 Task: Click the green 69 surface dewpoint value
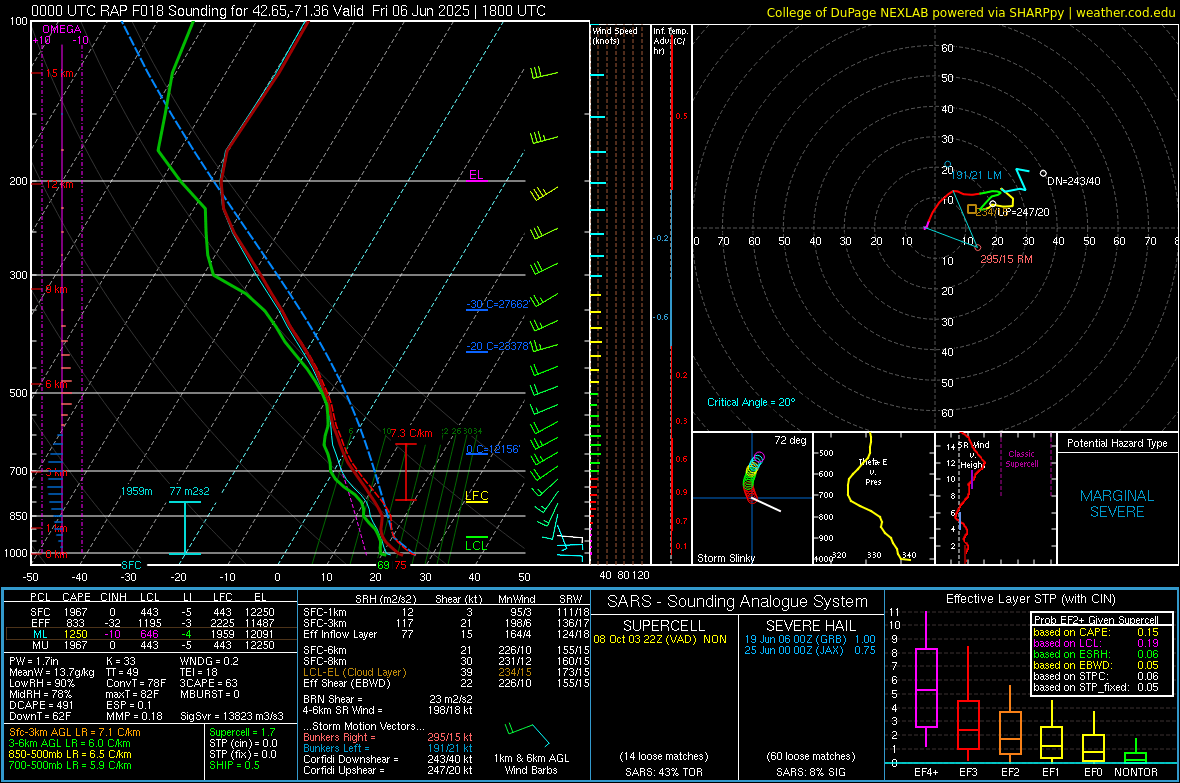tap(383, 565)
